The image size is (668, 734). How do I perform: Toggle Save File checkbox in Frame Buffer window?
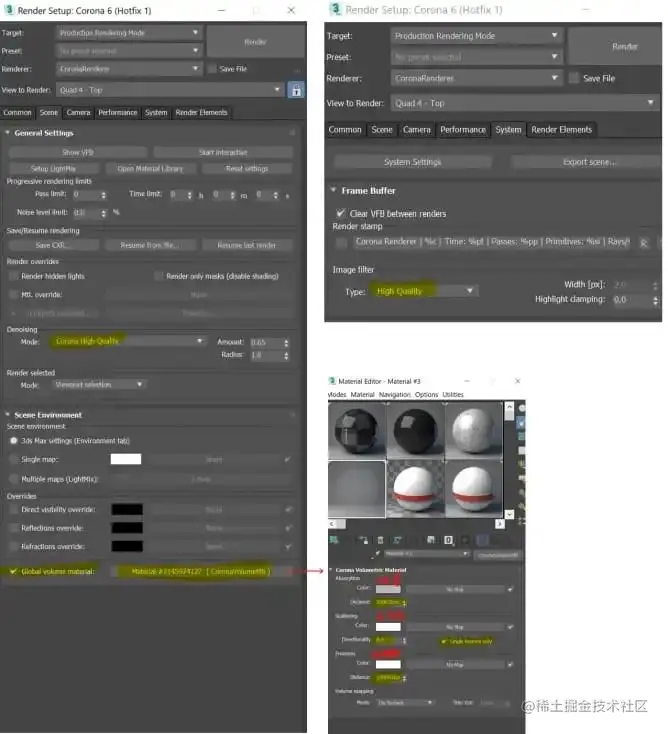pyautogui.click(x=574, y=78)
